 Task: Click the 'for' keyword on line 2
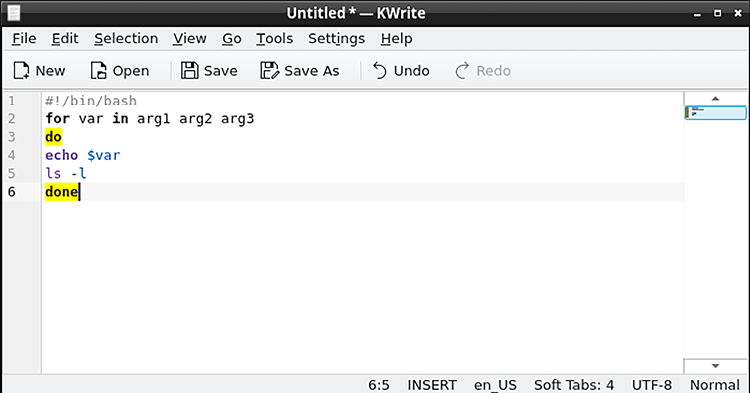(x=57, y=119)
